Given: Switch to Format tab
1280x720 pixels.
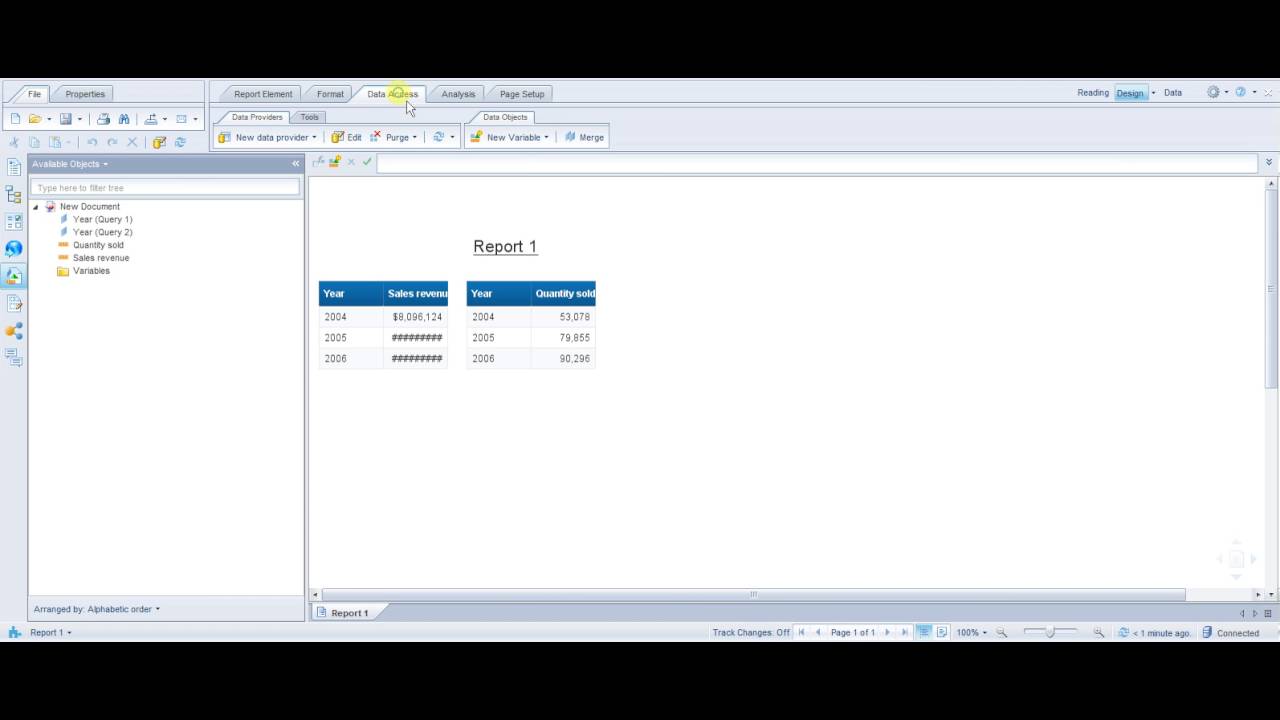Looking at the screenshot, I should (x=330, y=94).
